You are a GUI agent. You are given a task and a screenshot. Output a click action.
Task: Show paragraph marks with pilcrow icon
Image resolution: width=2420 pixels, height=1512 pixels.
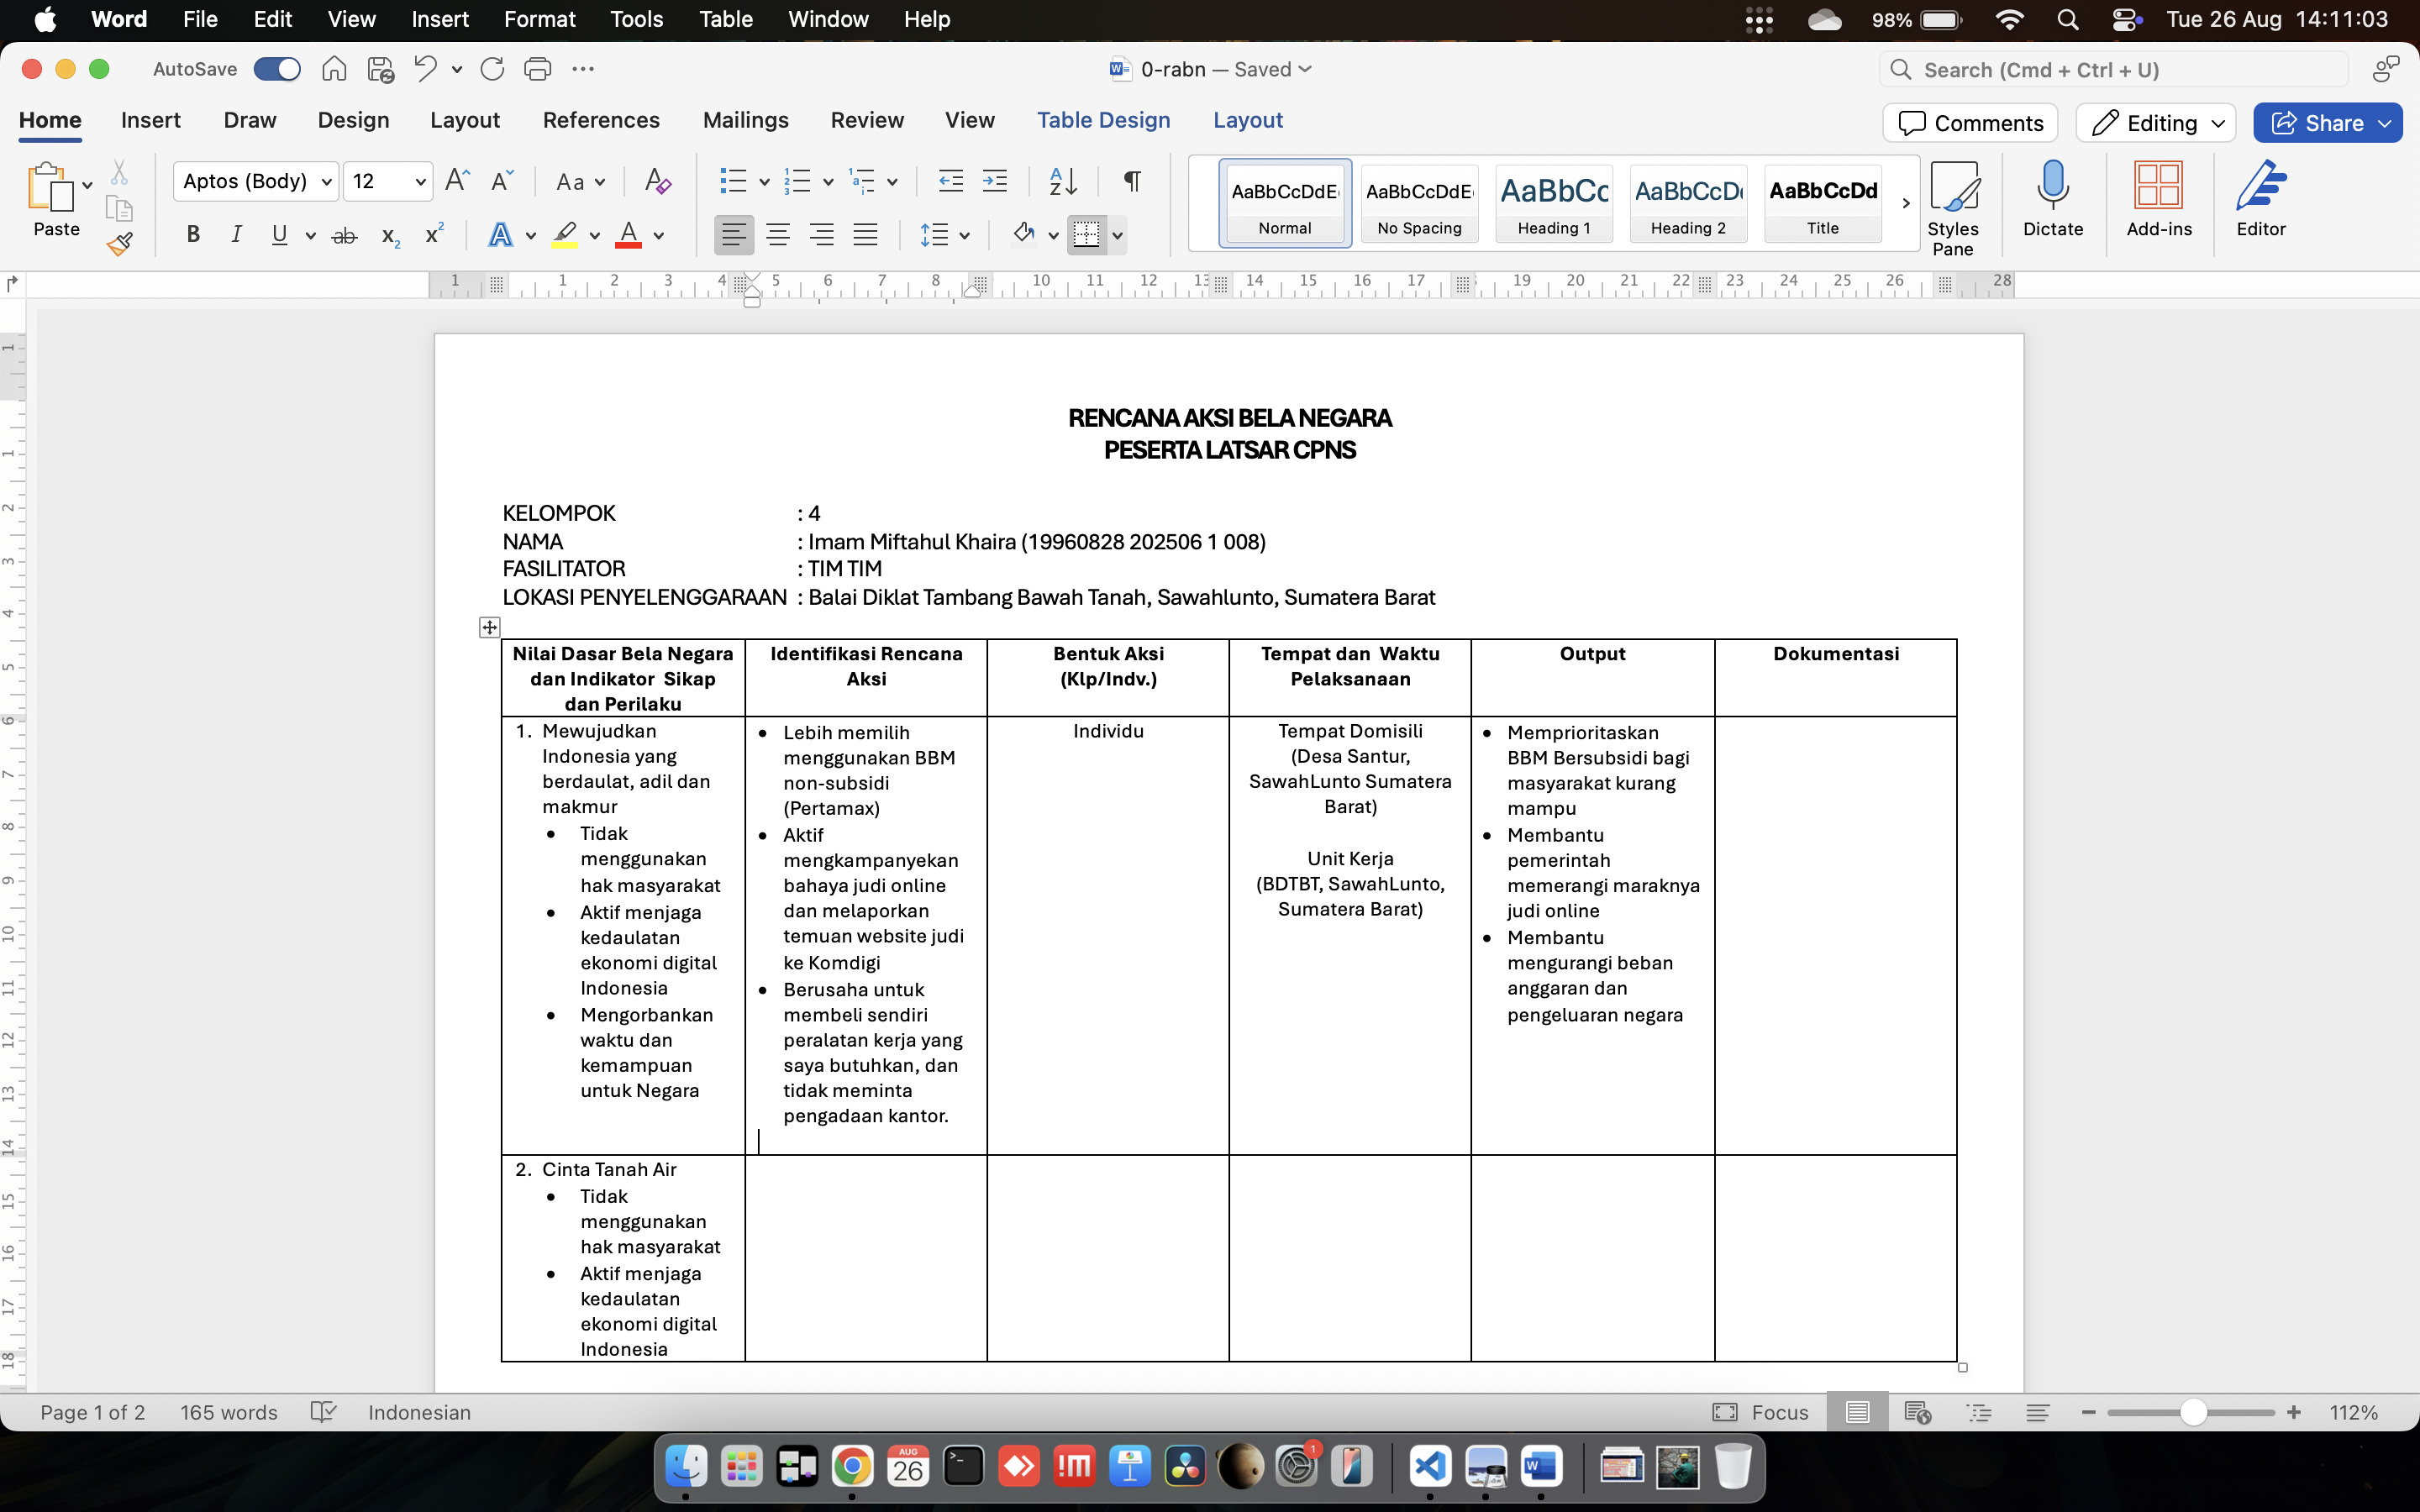click(1132, 181)
